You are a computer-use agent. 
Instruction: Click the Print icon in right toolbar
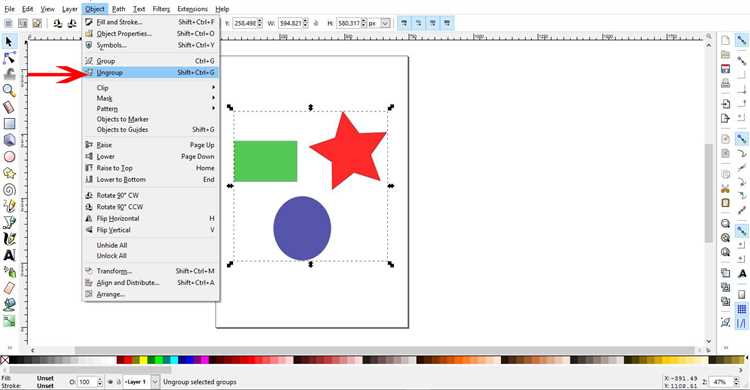[x=726, y=83]
